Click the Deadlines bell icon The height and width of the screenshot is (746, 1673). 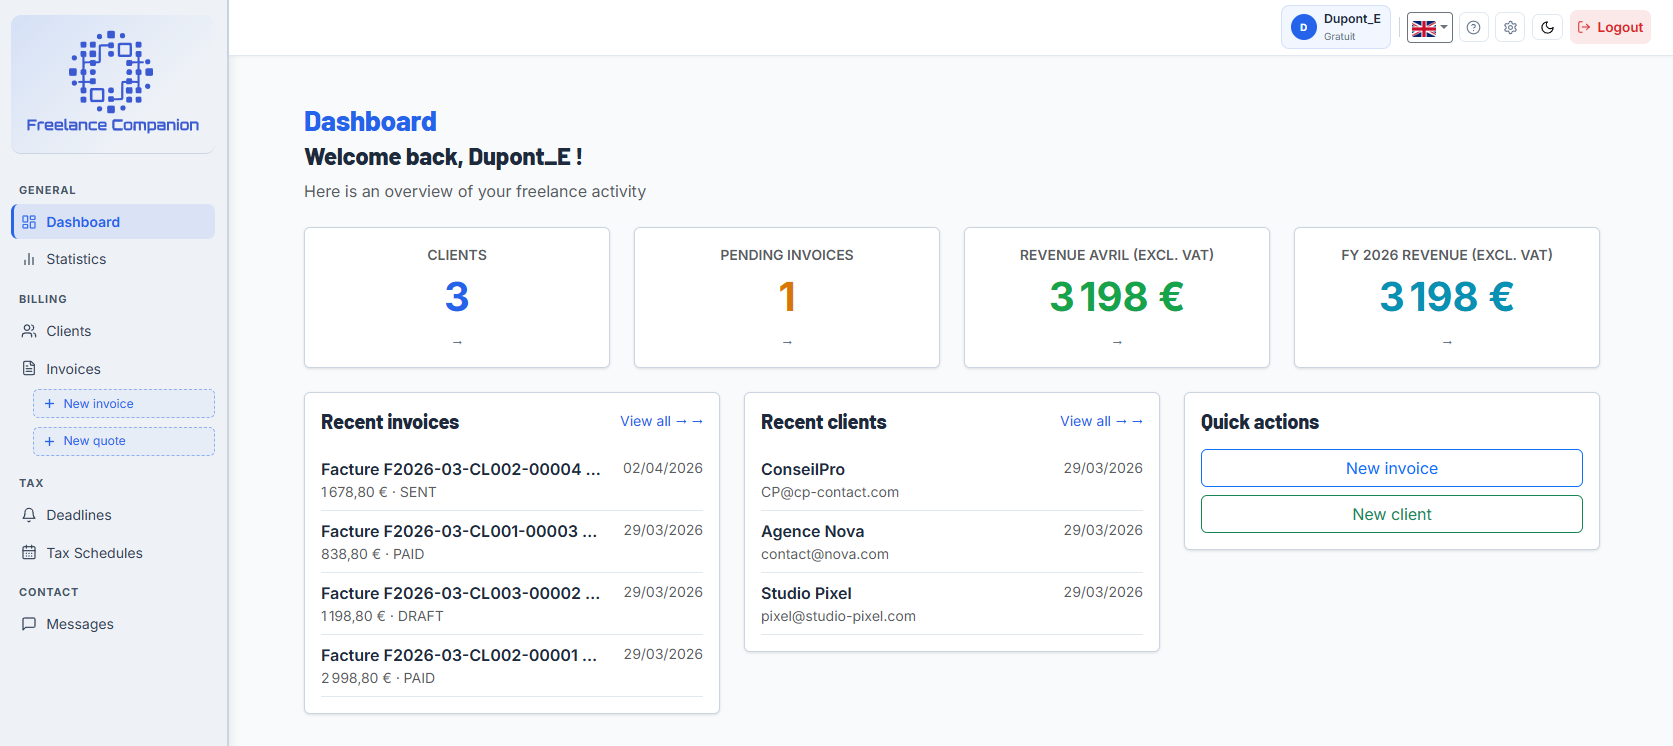29,515
